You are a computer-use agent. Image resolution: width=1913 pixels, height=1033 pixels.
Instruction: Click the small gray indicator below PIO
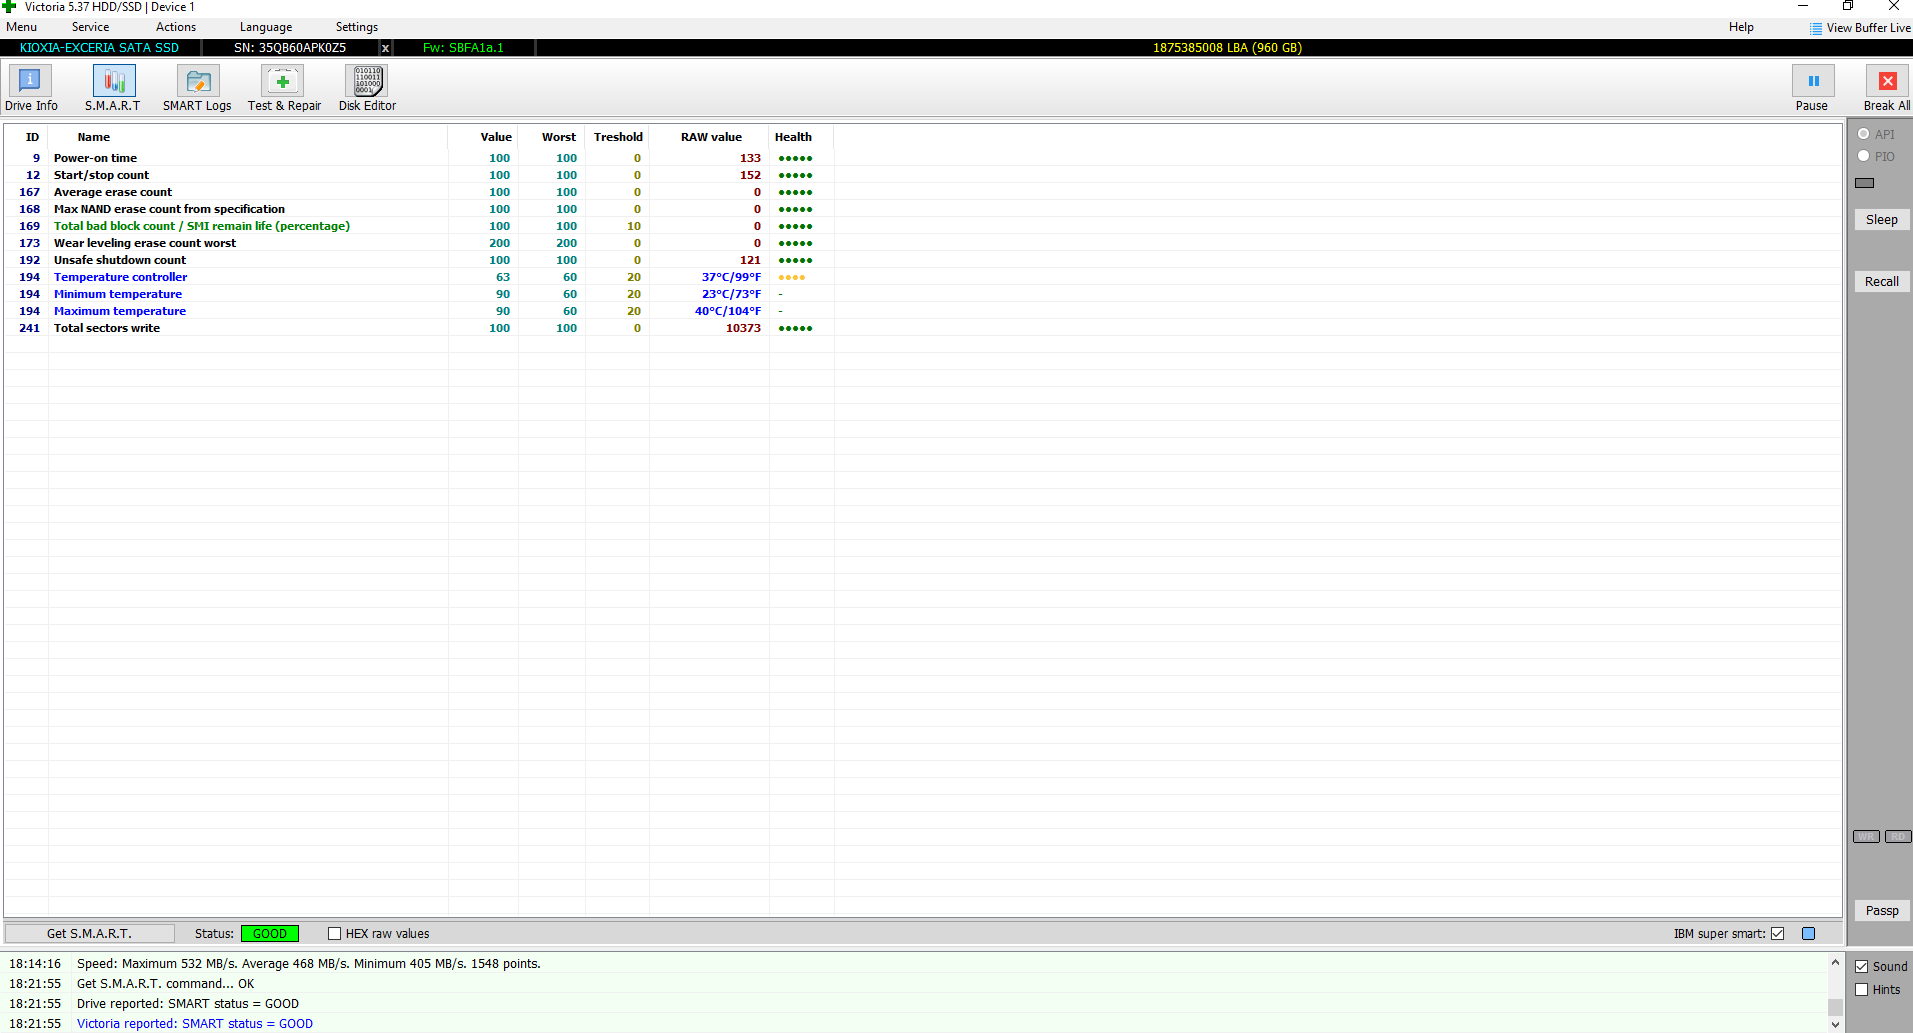tap(1865, 183)
